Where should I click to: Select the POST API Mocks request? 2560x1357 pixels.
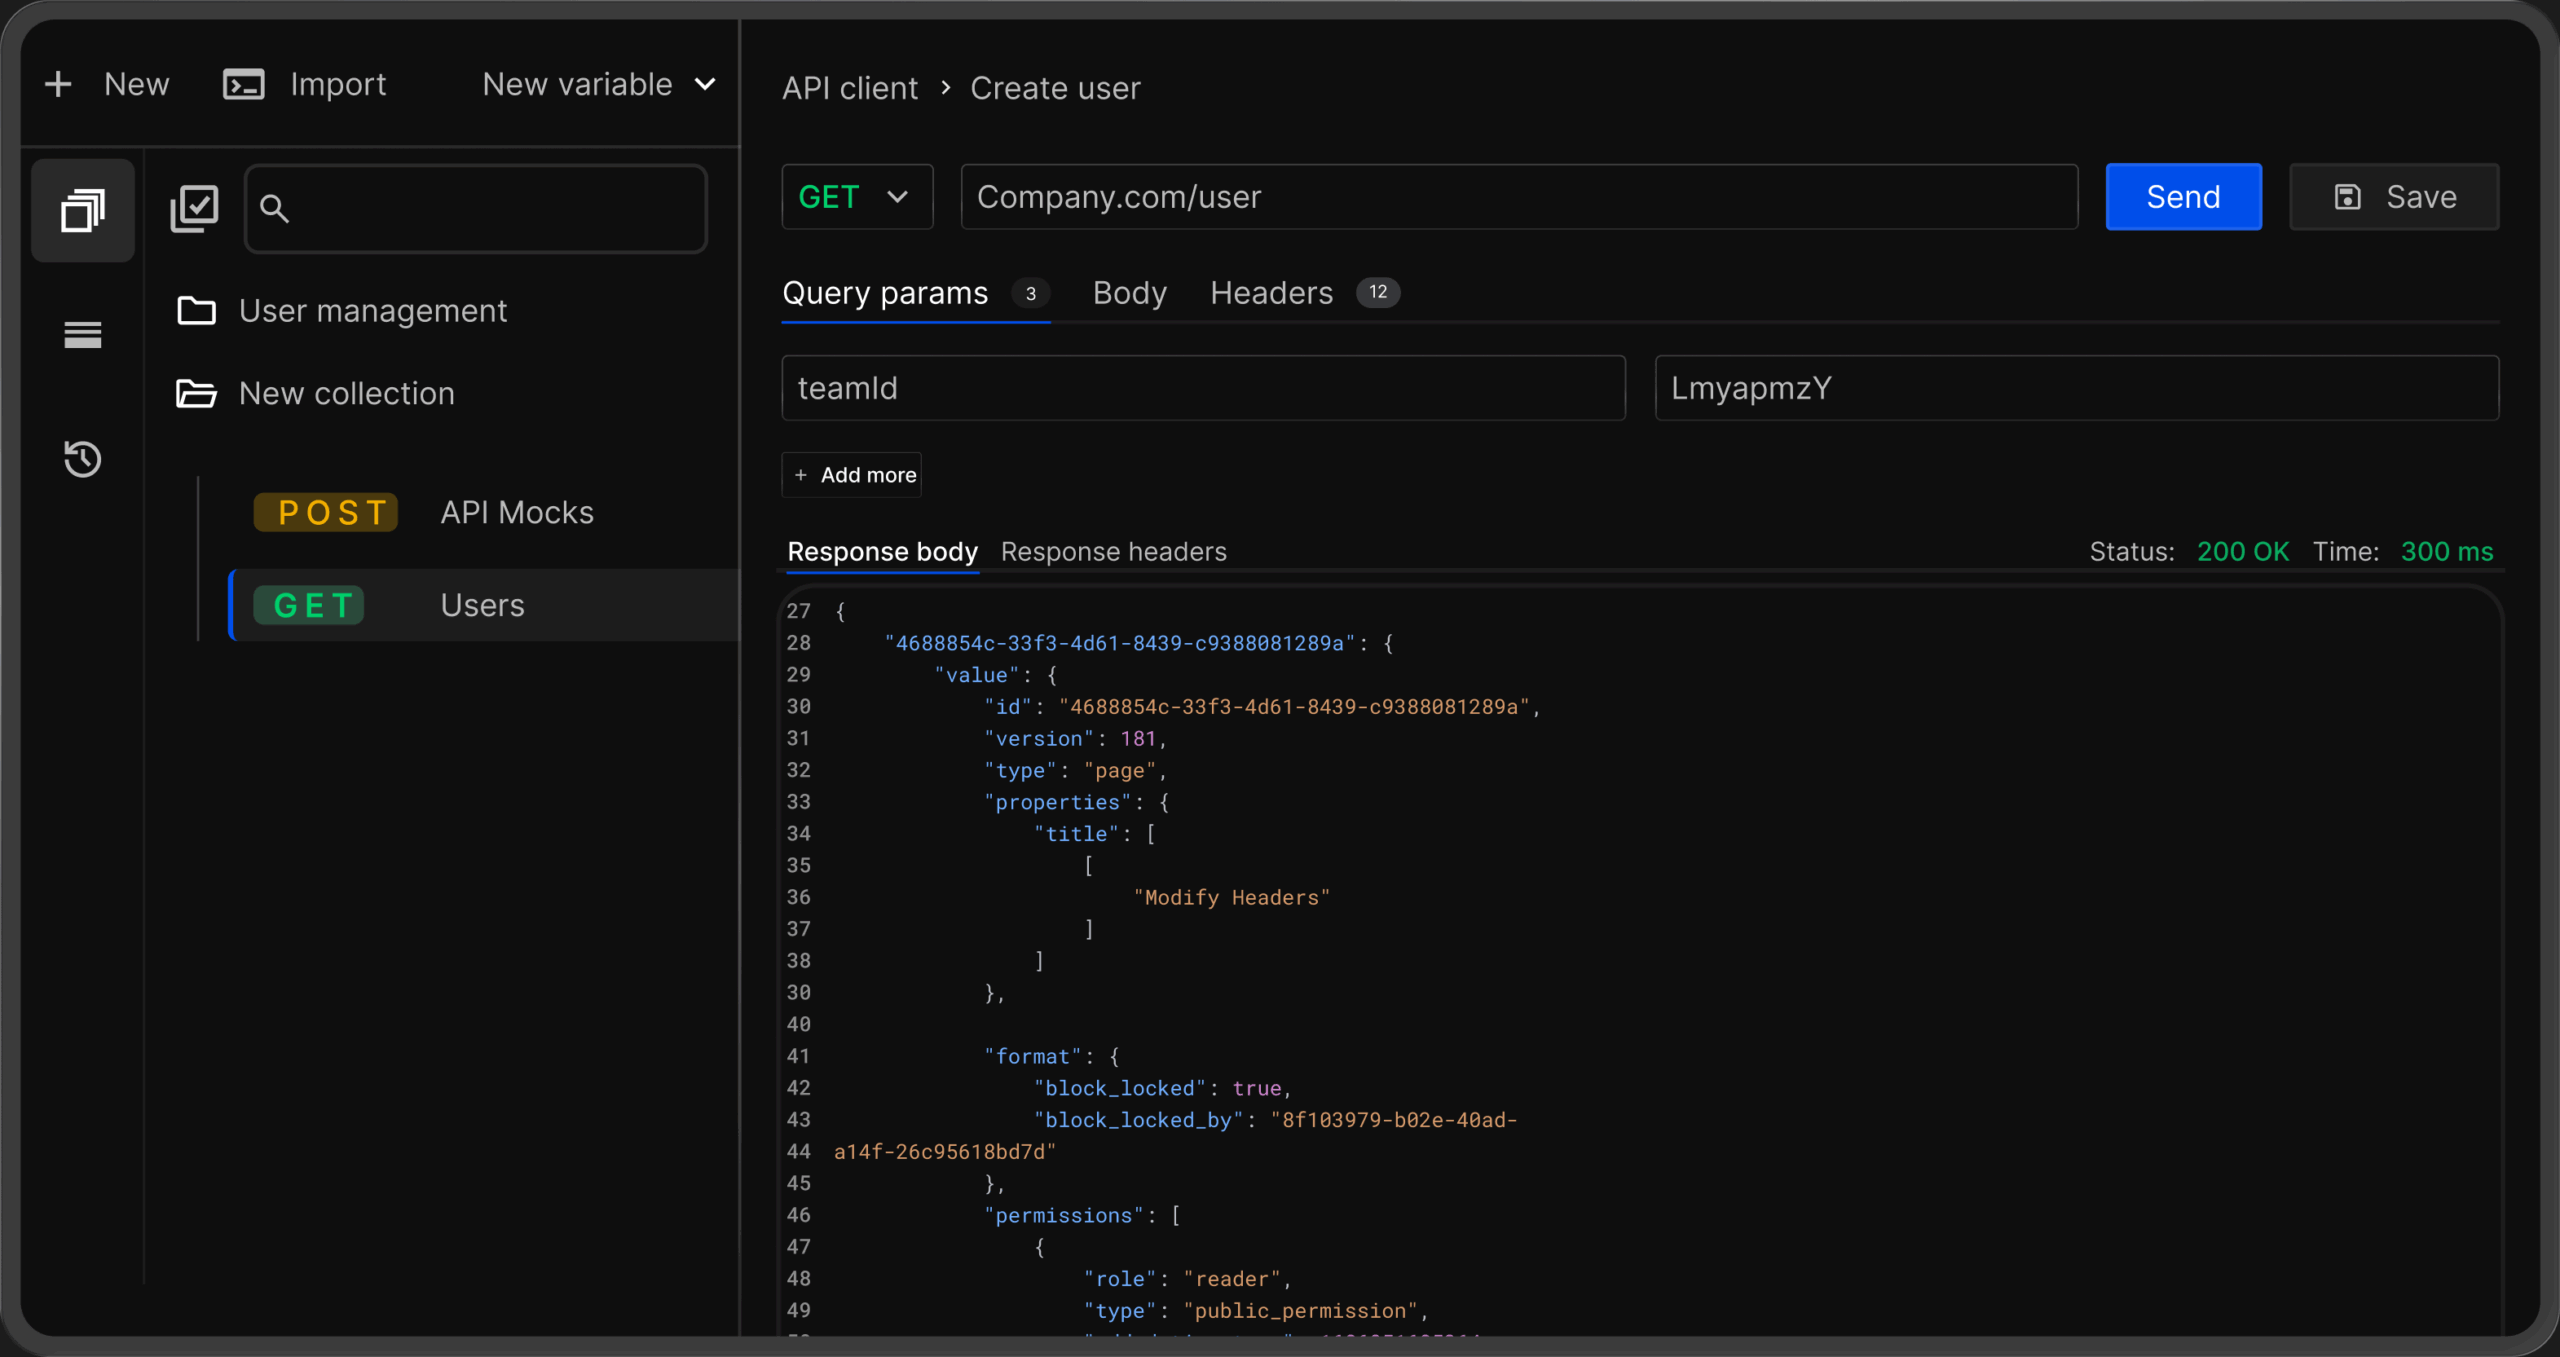(424, 512)
